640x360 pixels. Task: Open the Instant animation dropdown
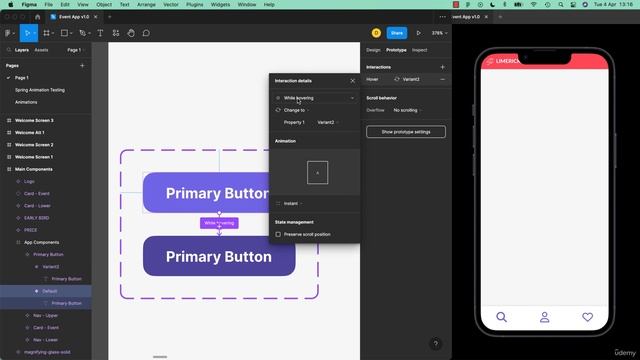pyautogui.click(x=293, y=203)
